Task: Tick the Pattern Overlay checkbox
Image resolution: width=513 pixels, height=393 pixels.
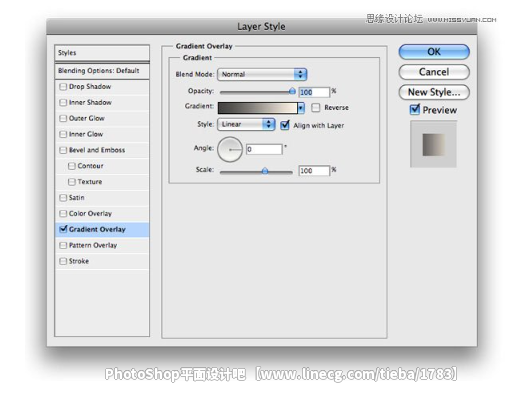Action: pos(63,245)
